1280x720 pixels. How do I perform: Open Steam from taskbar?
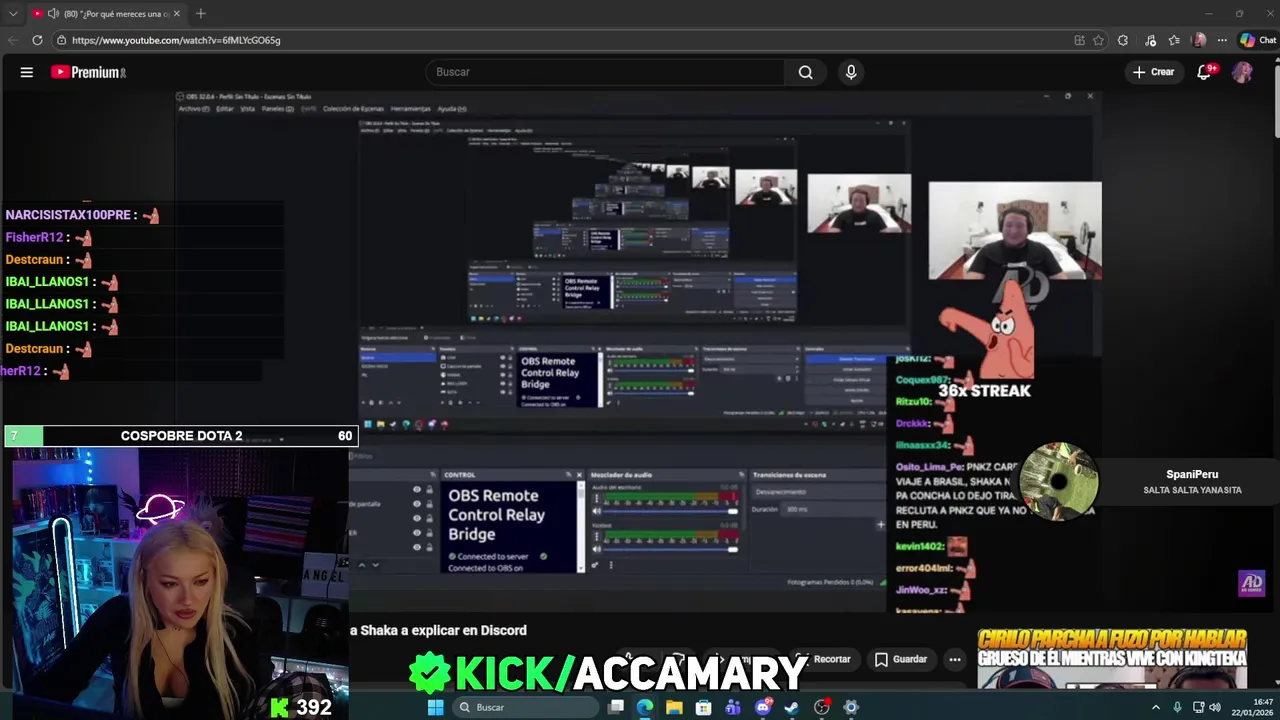(x=792, y=707)
